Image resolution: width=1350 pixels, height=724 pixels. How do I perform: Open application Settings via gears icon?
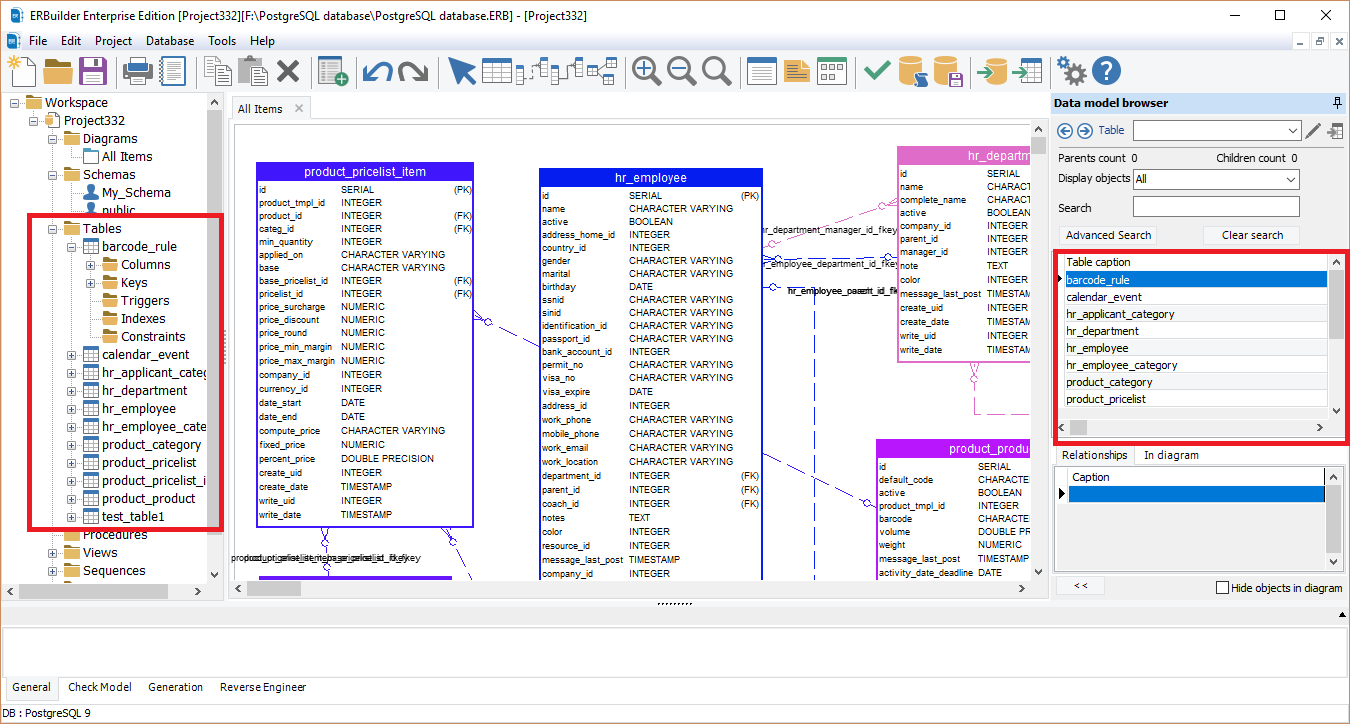pyautogui.click(x=1071, y=71)
